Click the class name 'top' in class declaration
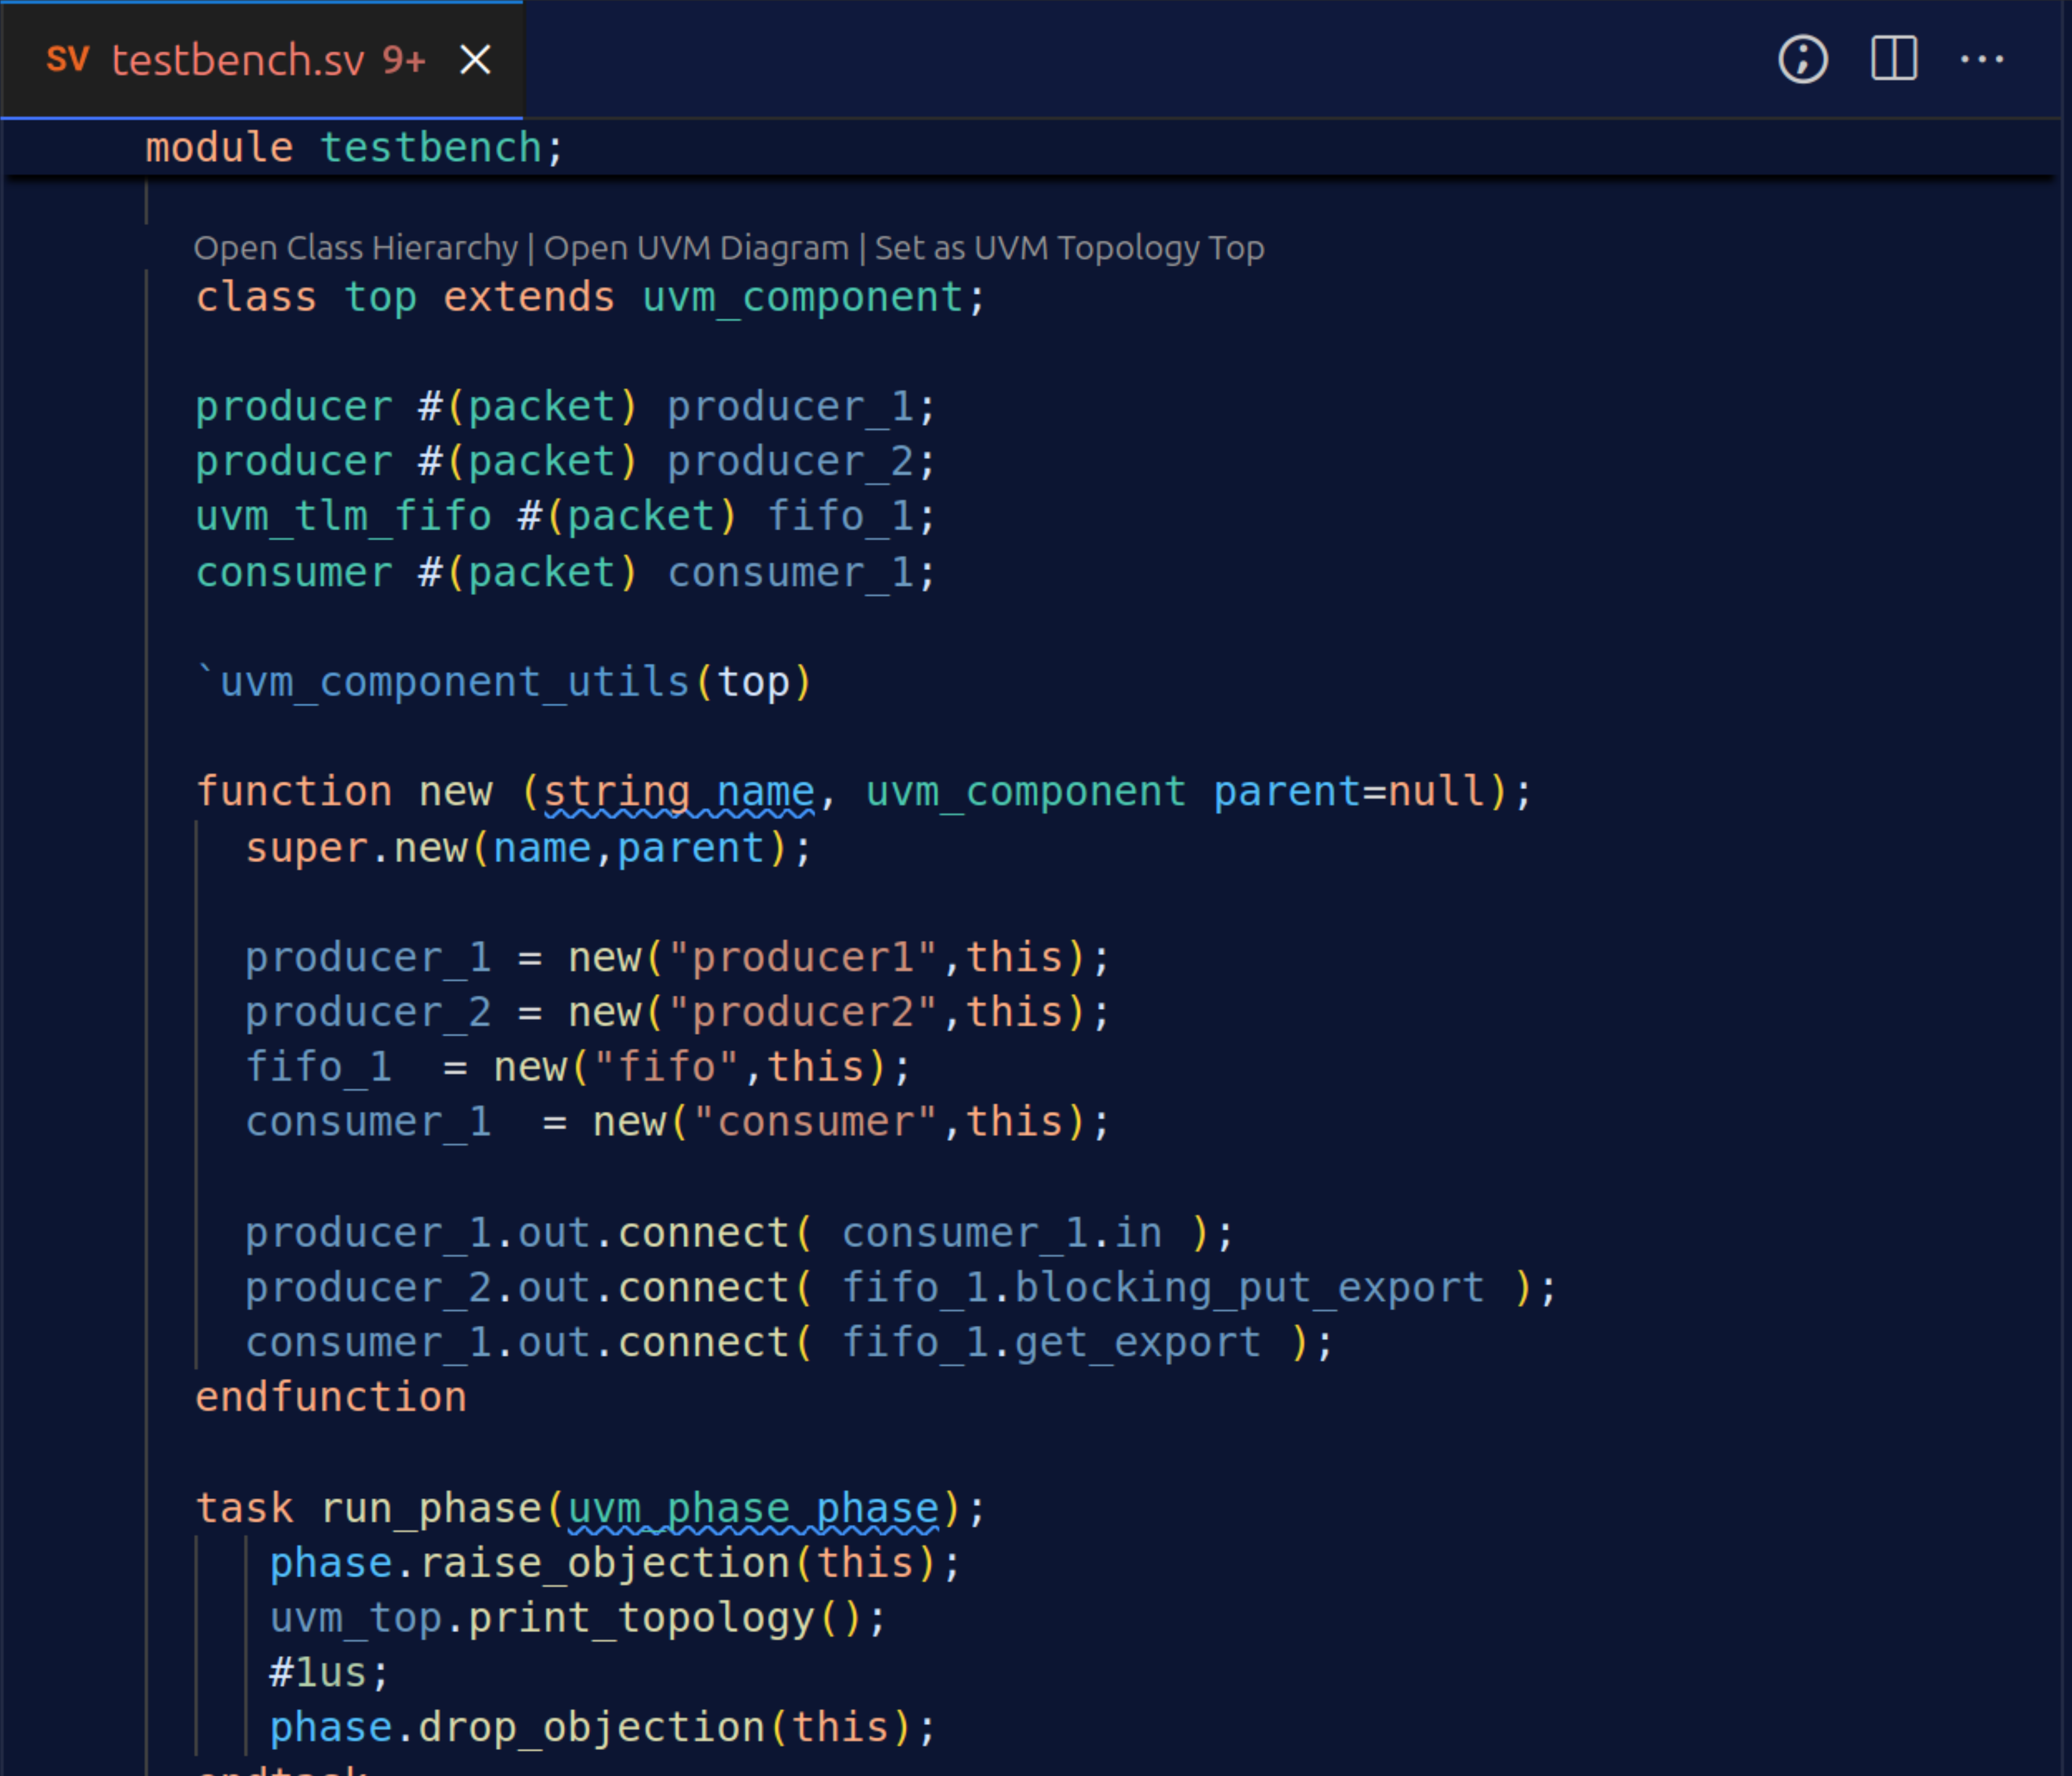The width and height of the screenshot is (2072, 1776). pos(380,298)
